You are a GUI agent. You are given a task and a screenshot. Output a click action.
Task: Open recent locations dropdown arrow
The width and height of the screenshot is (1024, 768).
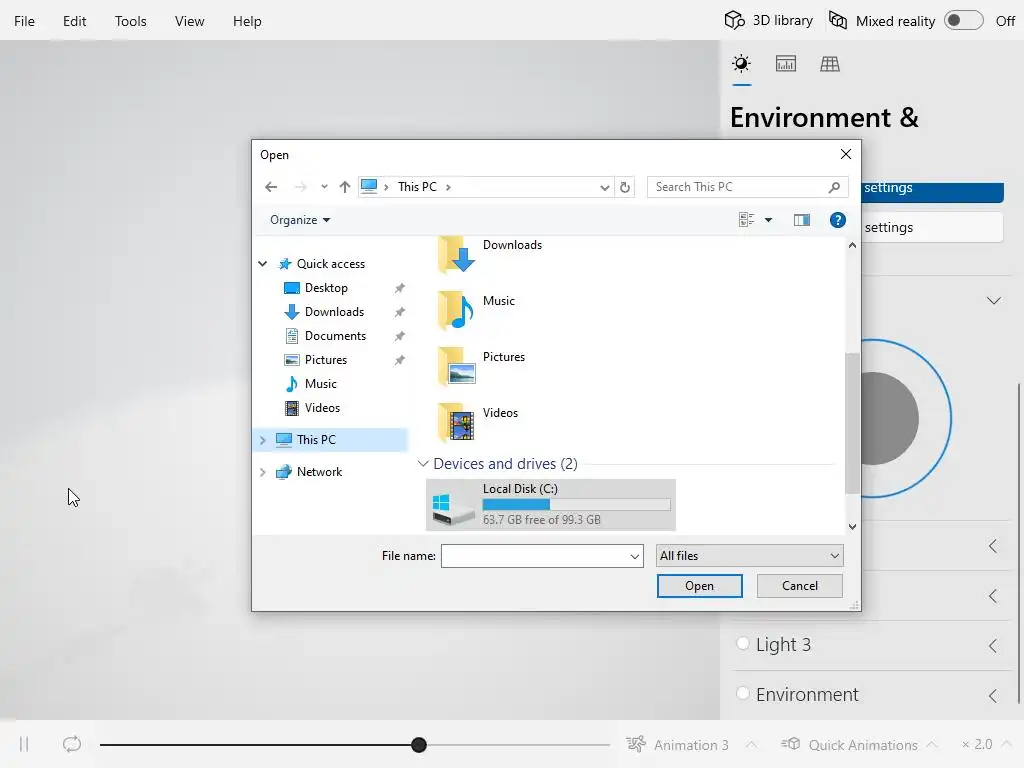pos(324,187)
